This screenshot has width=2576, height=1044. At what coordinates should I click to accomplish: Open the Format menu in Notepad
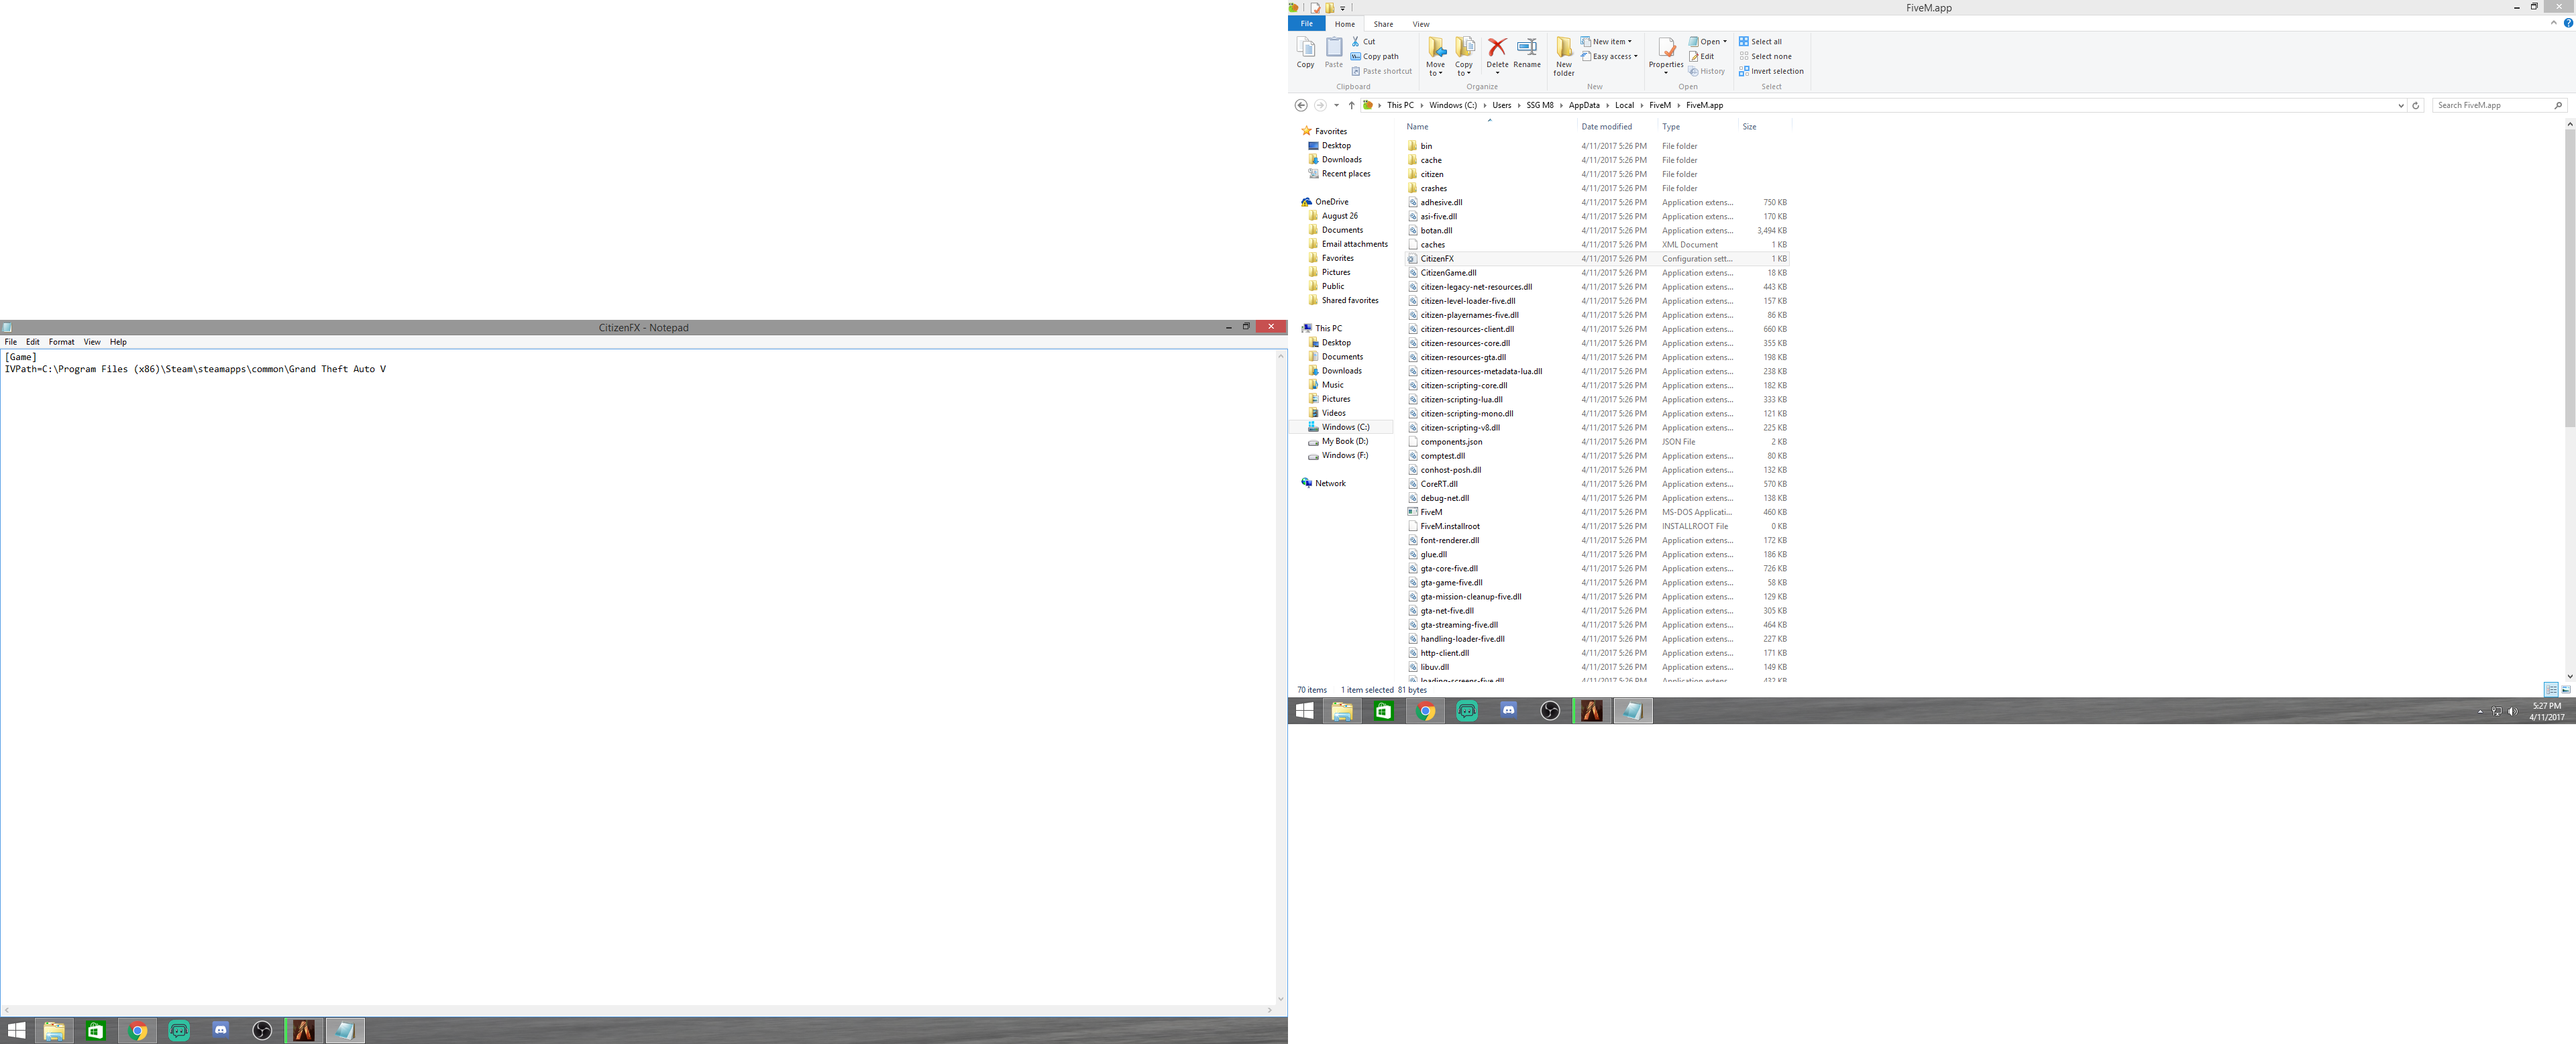coord(61,342)
